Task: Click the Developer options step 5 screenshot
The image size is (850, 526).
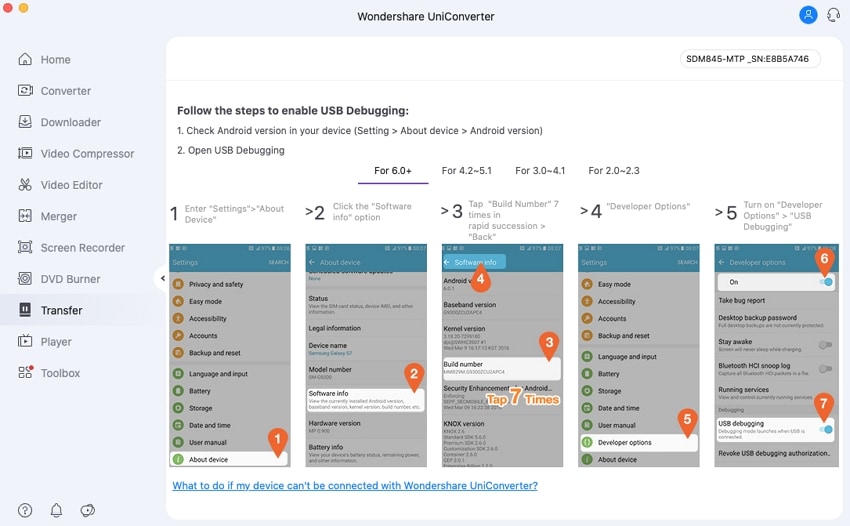Action: coord(777,355)
